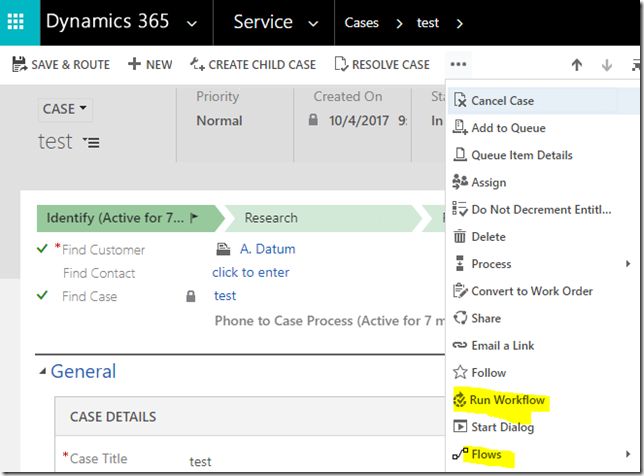Screen dimensions: 644x476
Task: Open the record menu icon beside test title
Action: pos(91,143)
